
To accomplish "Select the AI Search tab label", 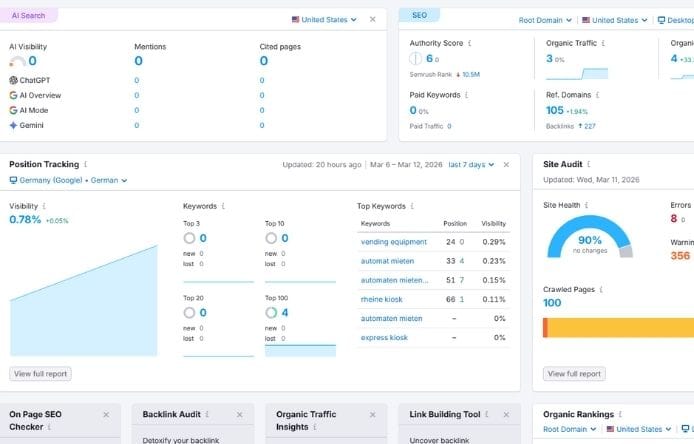I will pos(28,16).
